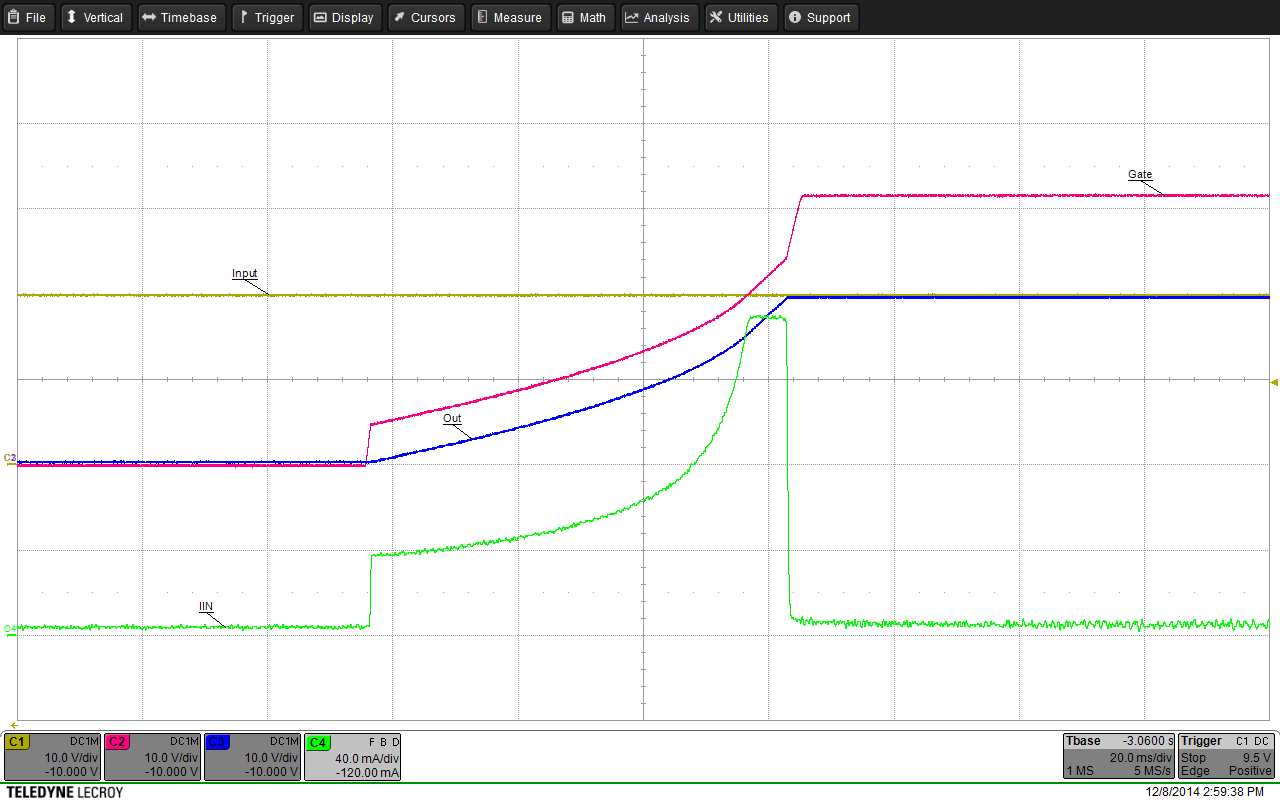1280x800 pixels.
Task: Open the File menu
Action: click(27, 17)
